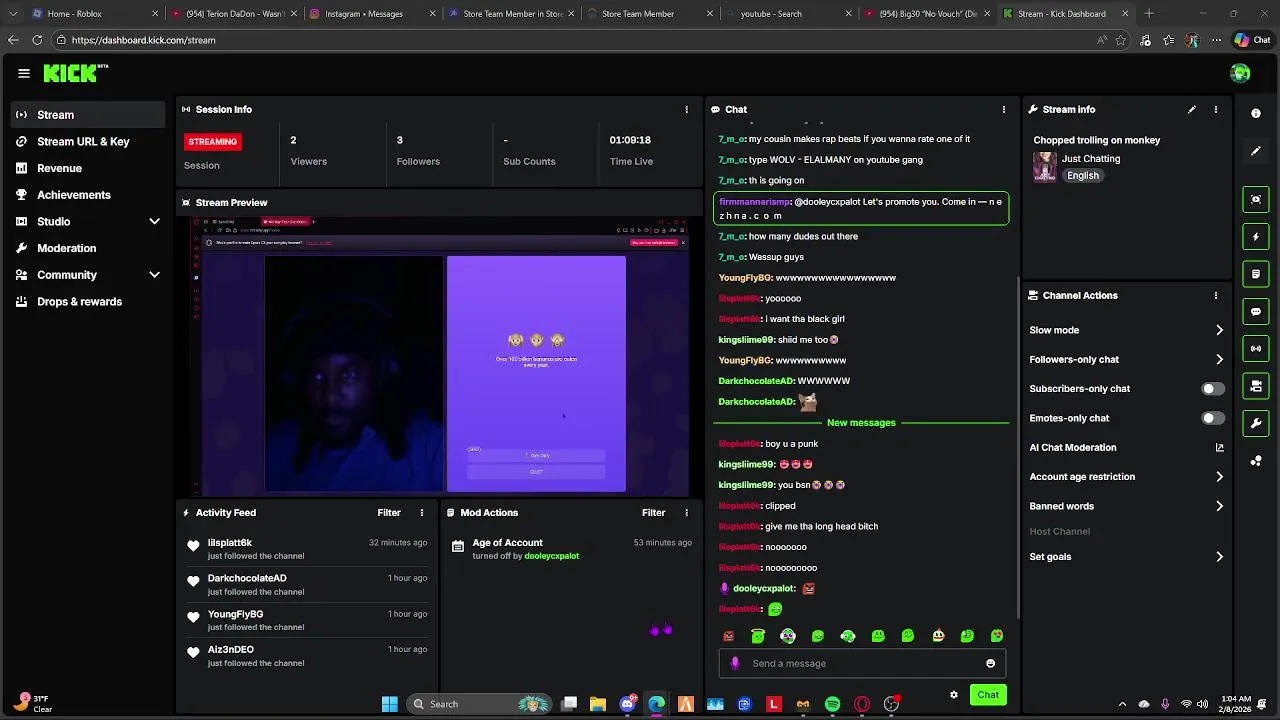Click the Kick logo
This screenshot has height=720, width=1280.
tap(75, 73)
